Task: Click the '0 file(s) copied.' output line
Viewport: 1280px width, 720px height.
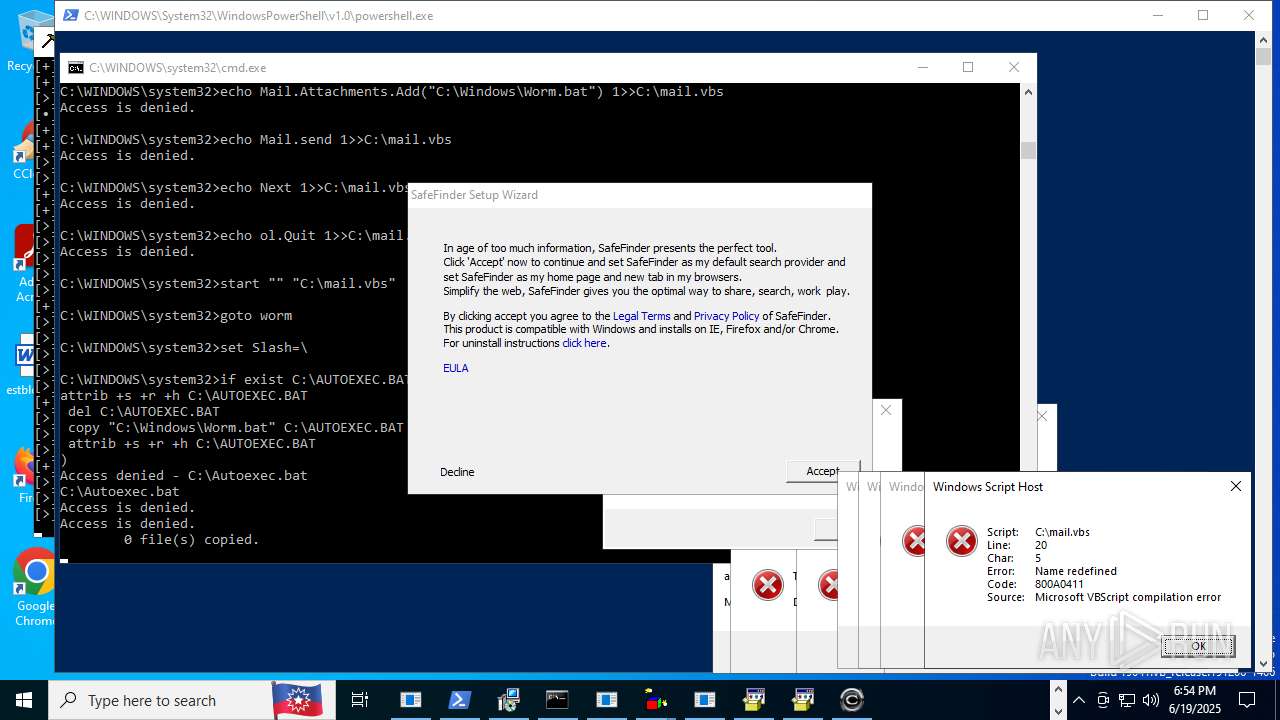Action: click(192, 540)
